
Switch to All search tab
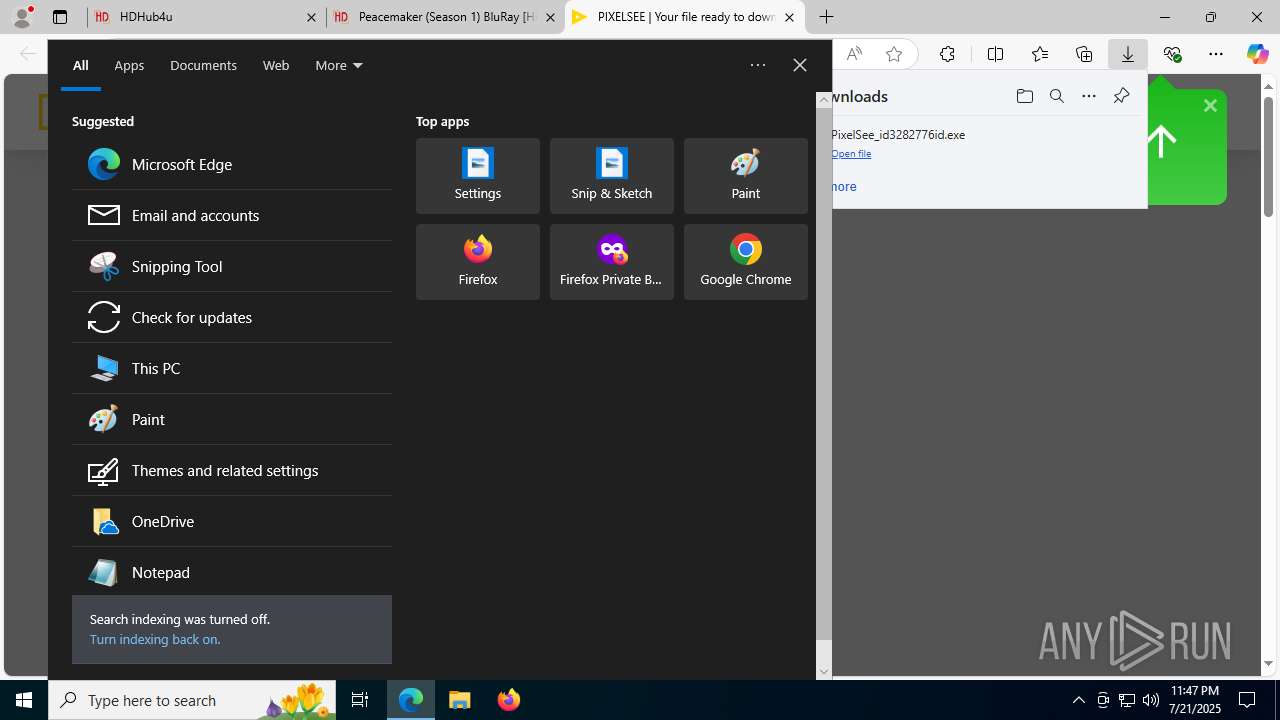[x=81, y=65]
